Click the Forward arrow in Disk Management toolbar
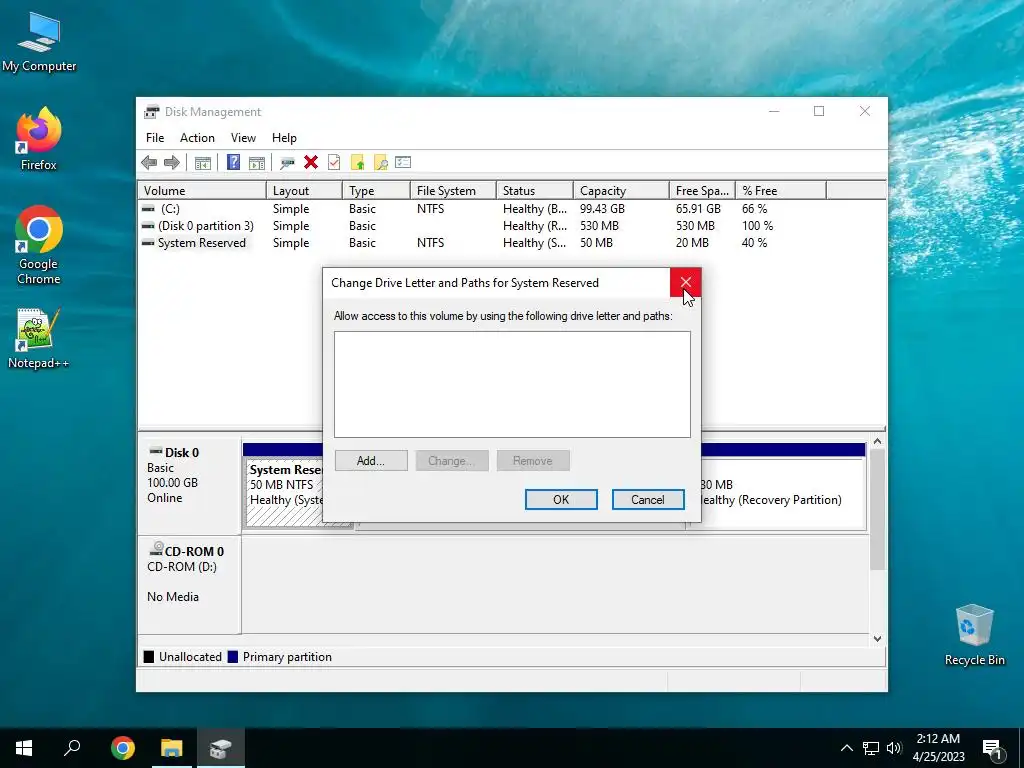Screen dimensions: 1024x768 (172, 163)
